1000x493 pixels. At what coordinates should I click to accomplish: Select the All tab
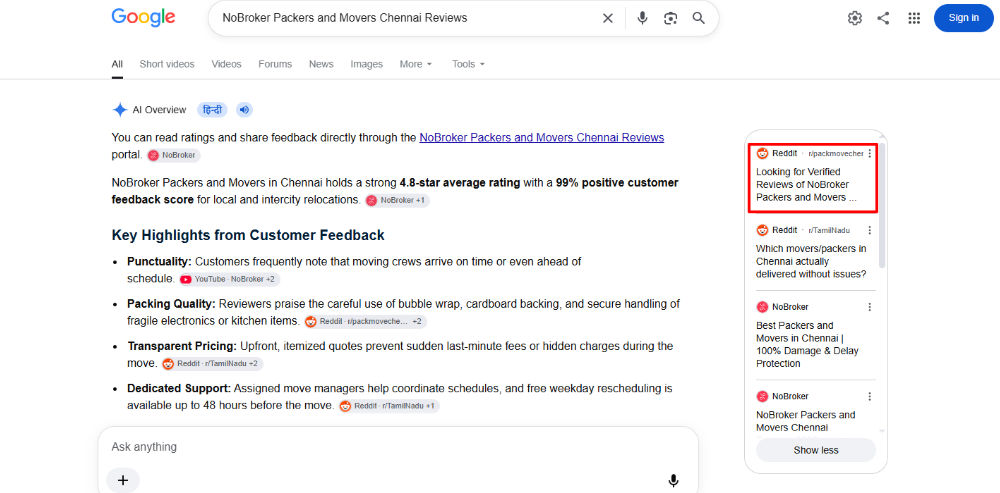click(x=117, y=64)
